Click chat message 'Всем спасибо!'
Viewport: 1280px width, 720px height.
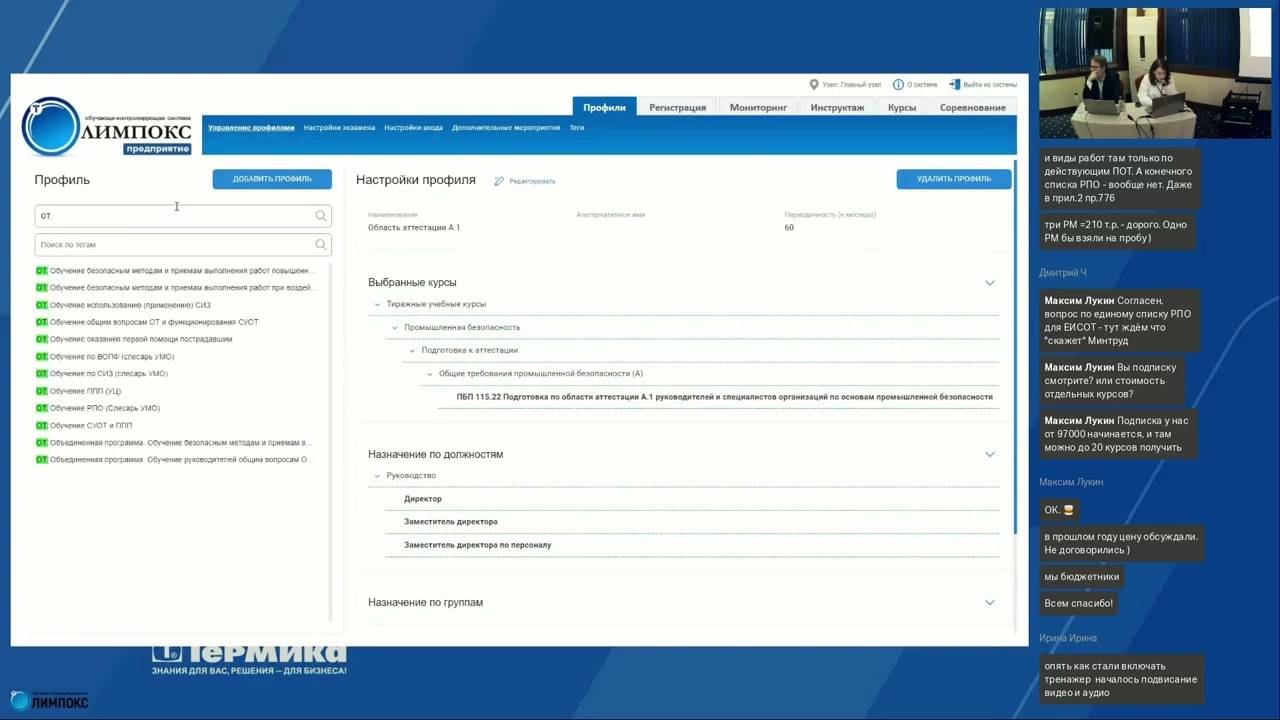[x=1079, y=603]
